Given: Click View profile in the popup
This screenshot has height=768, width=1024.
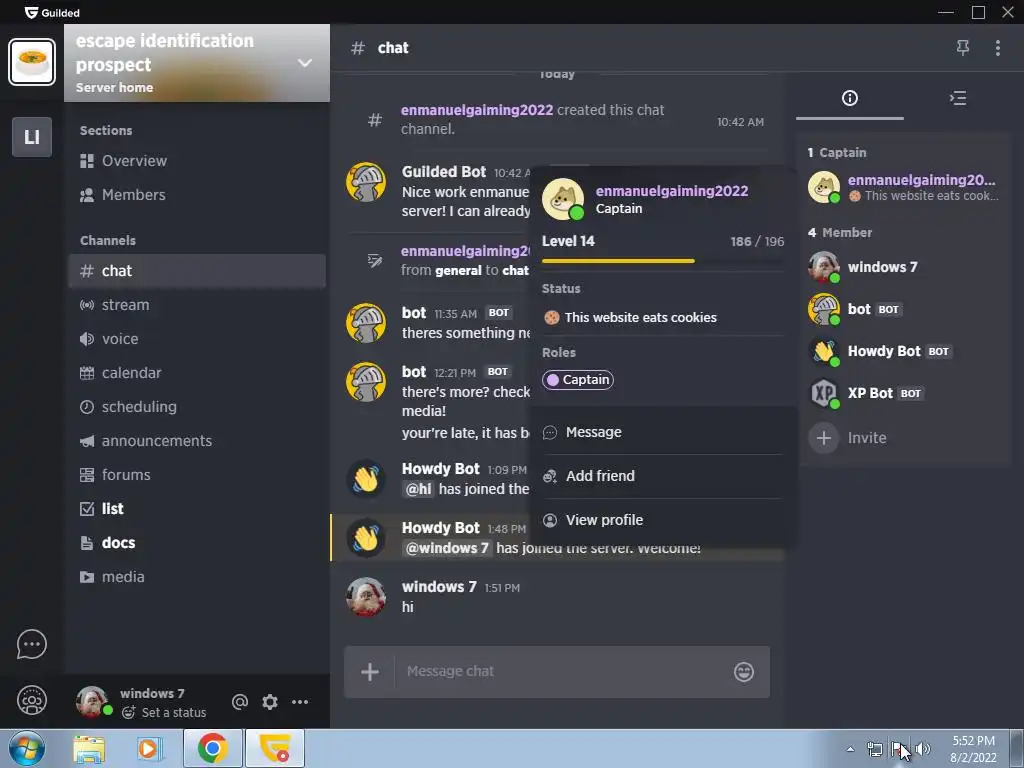Looking at the screenshot, I should click(664, 520).
